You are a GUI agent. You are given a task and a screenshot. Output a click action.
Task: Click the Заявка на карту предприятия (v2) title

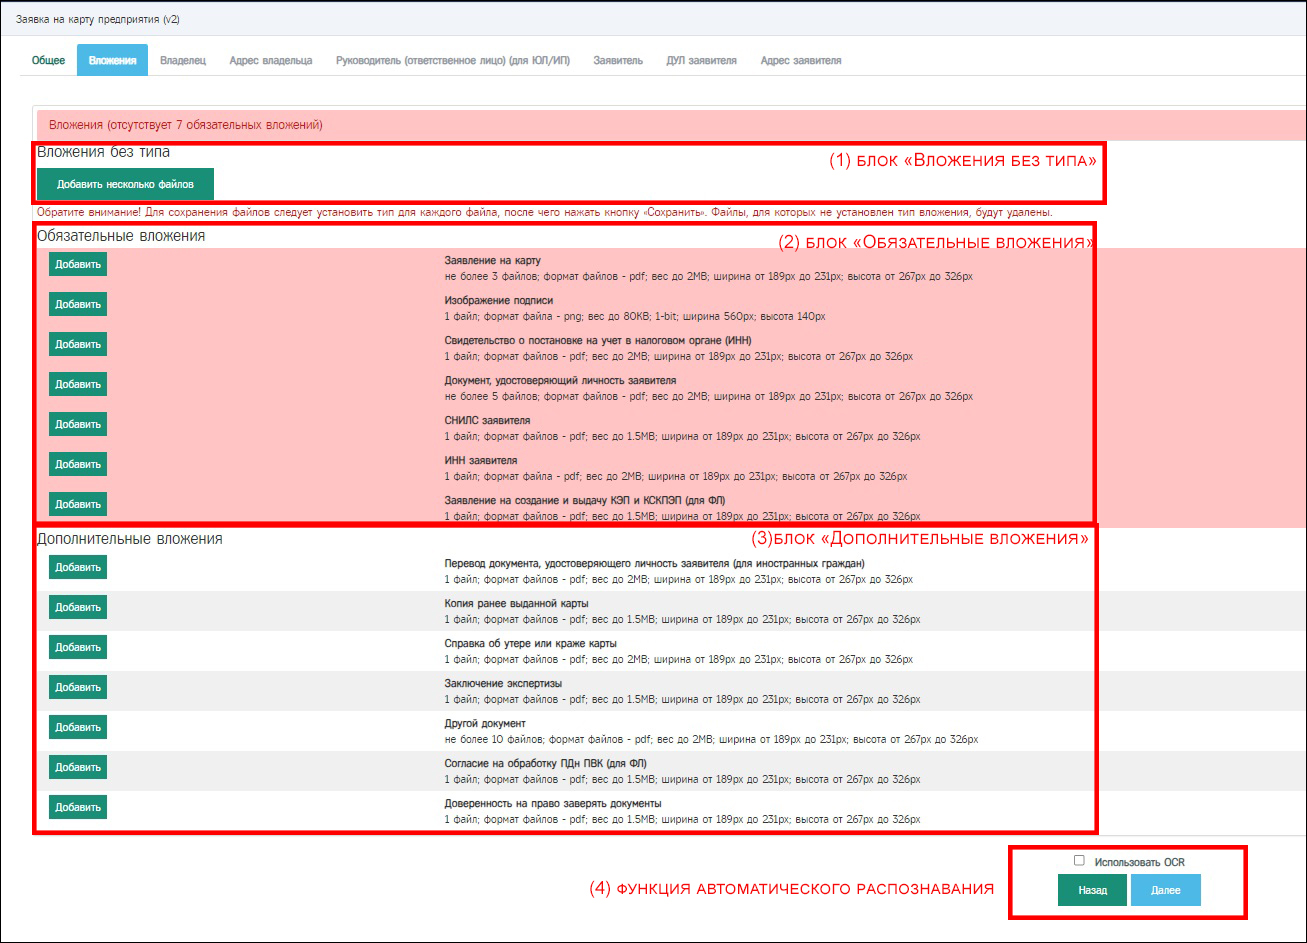[97, 19]
